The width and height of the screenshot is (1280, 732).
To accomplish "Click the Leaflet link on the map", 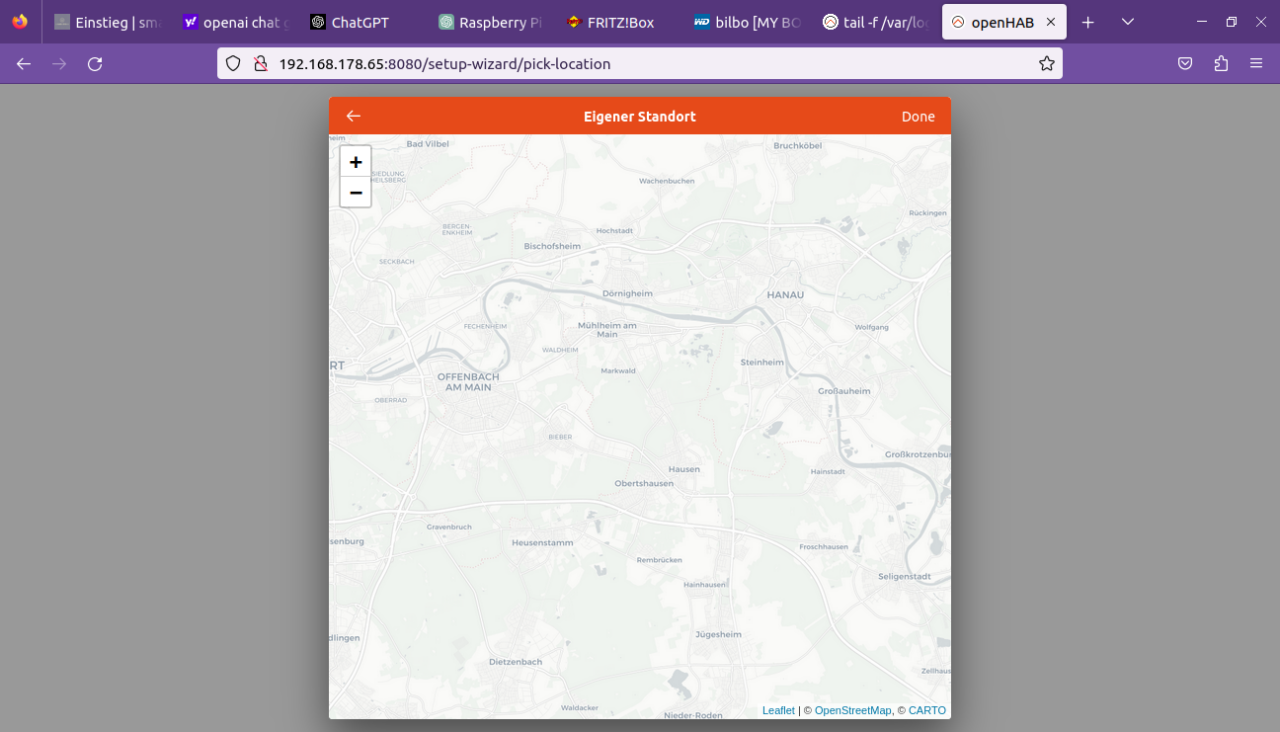I will [x=778, y=710].
